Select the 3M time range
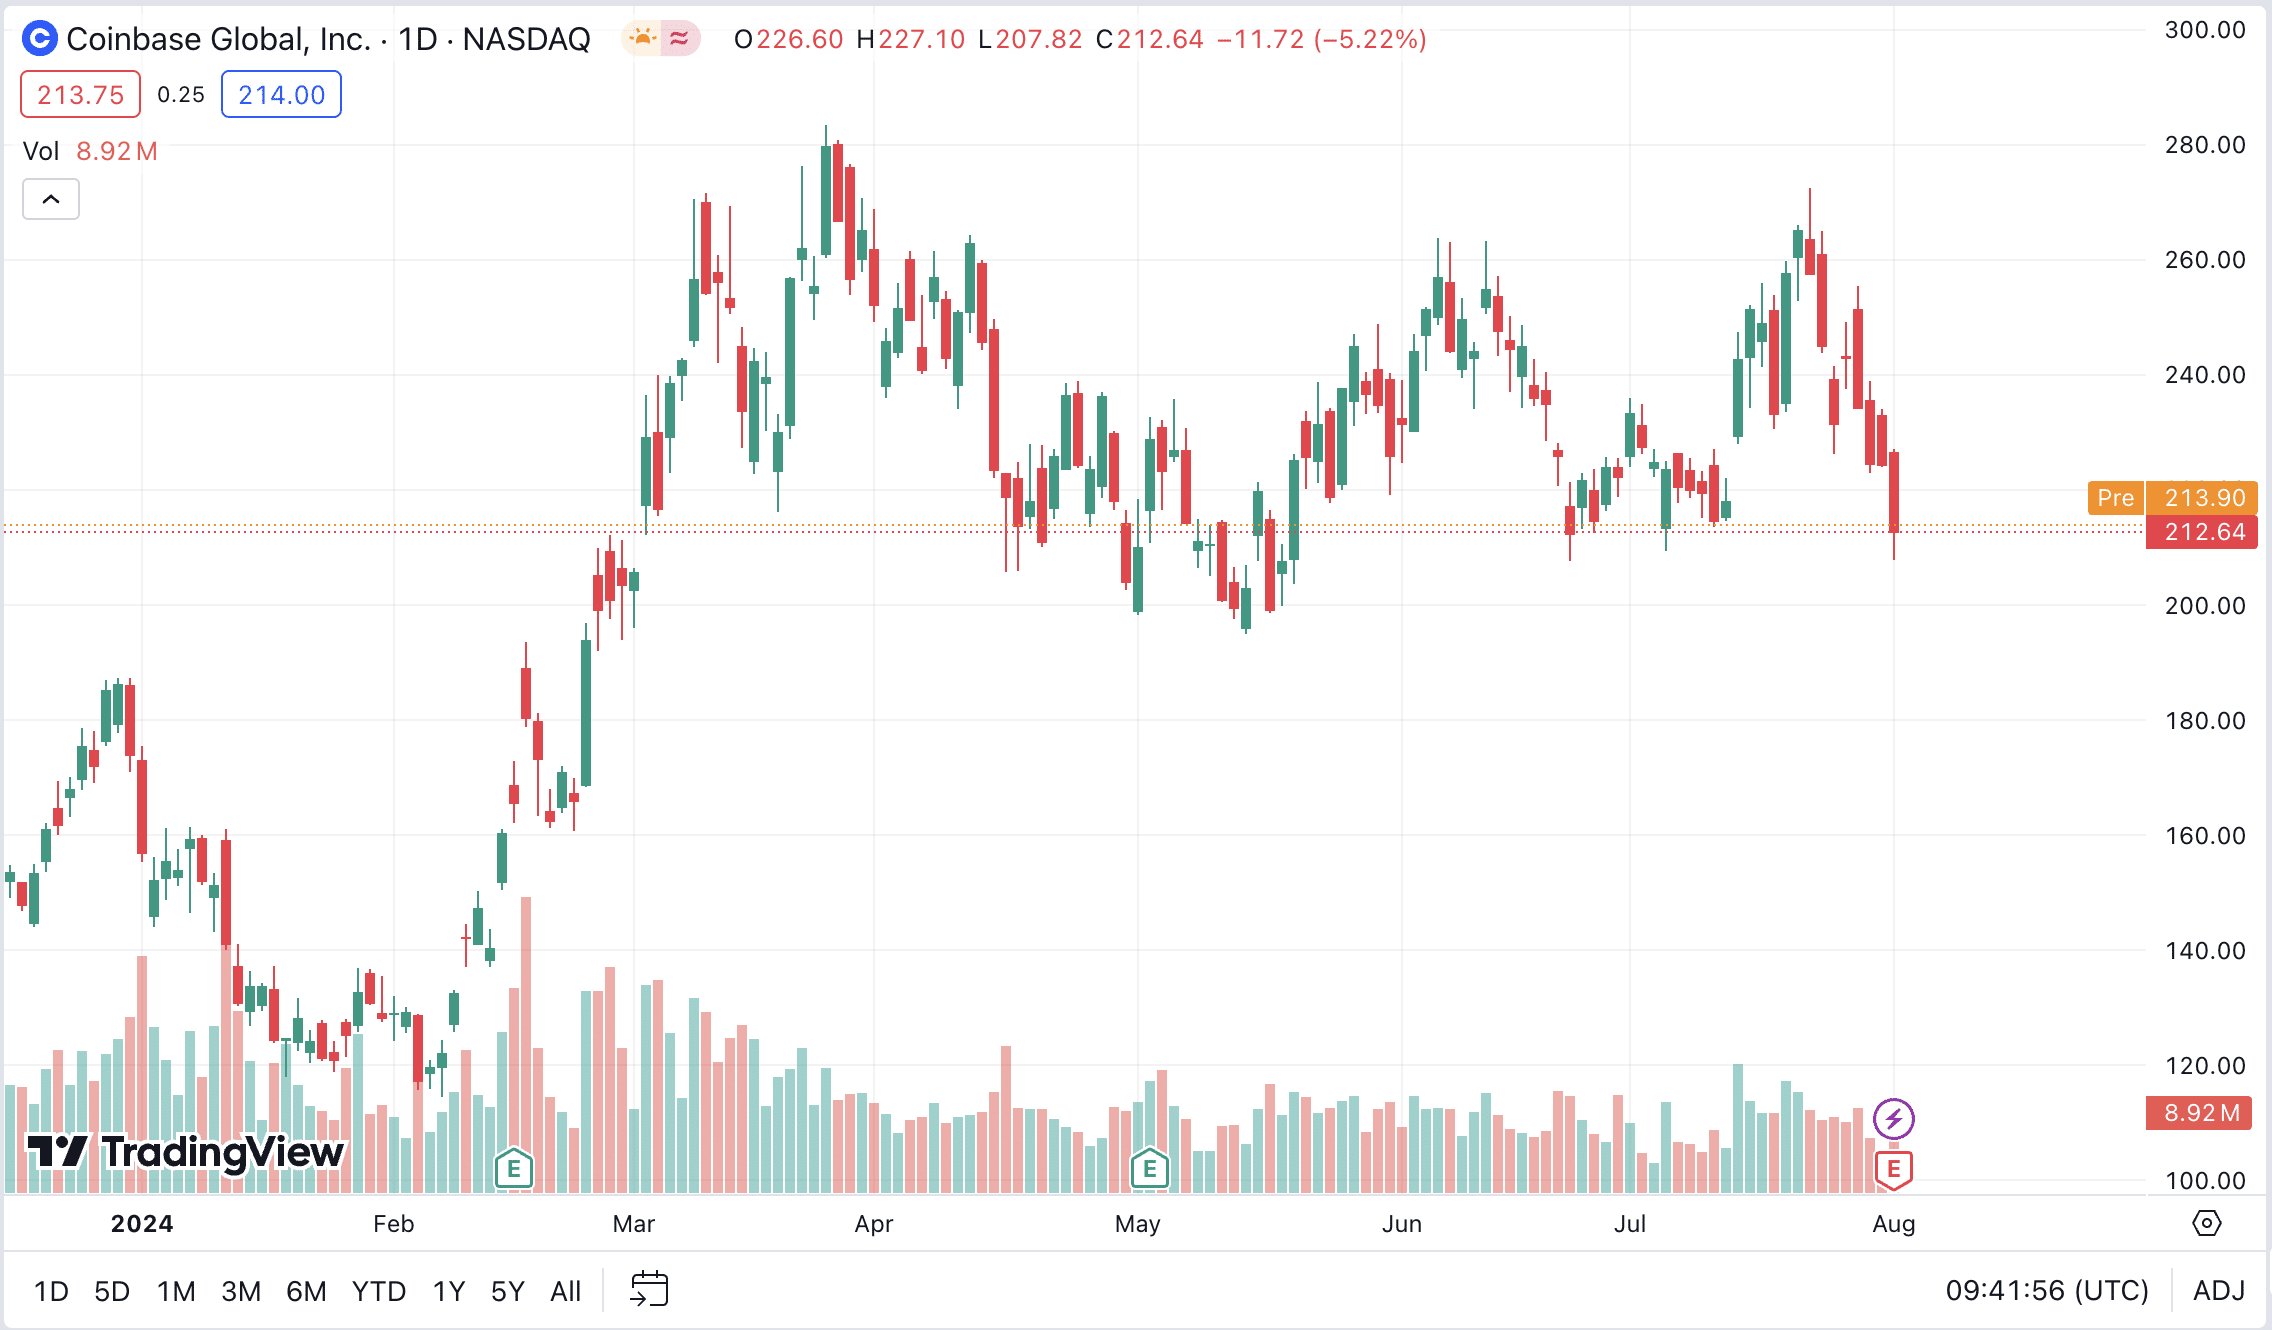Image resolution: width=2272 pixels, height=1330 pixels. click(241, 1291)
